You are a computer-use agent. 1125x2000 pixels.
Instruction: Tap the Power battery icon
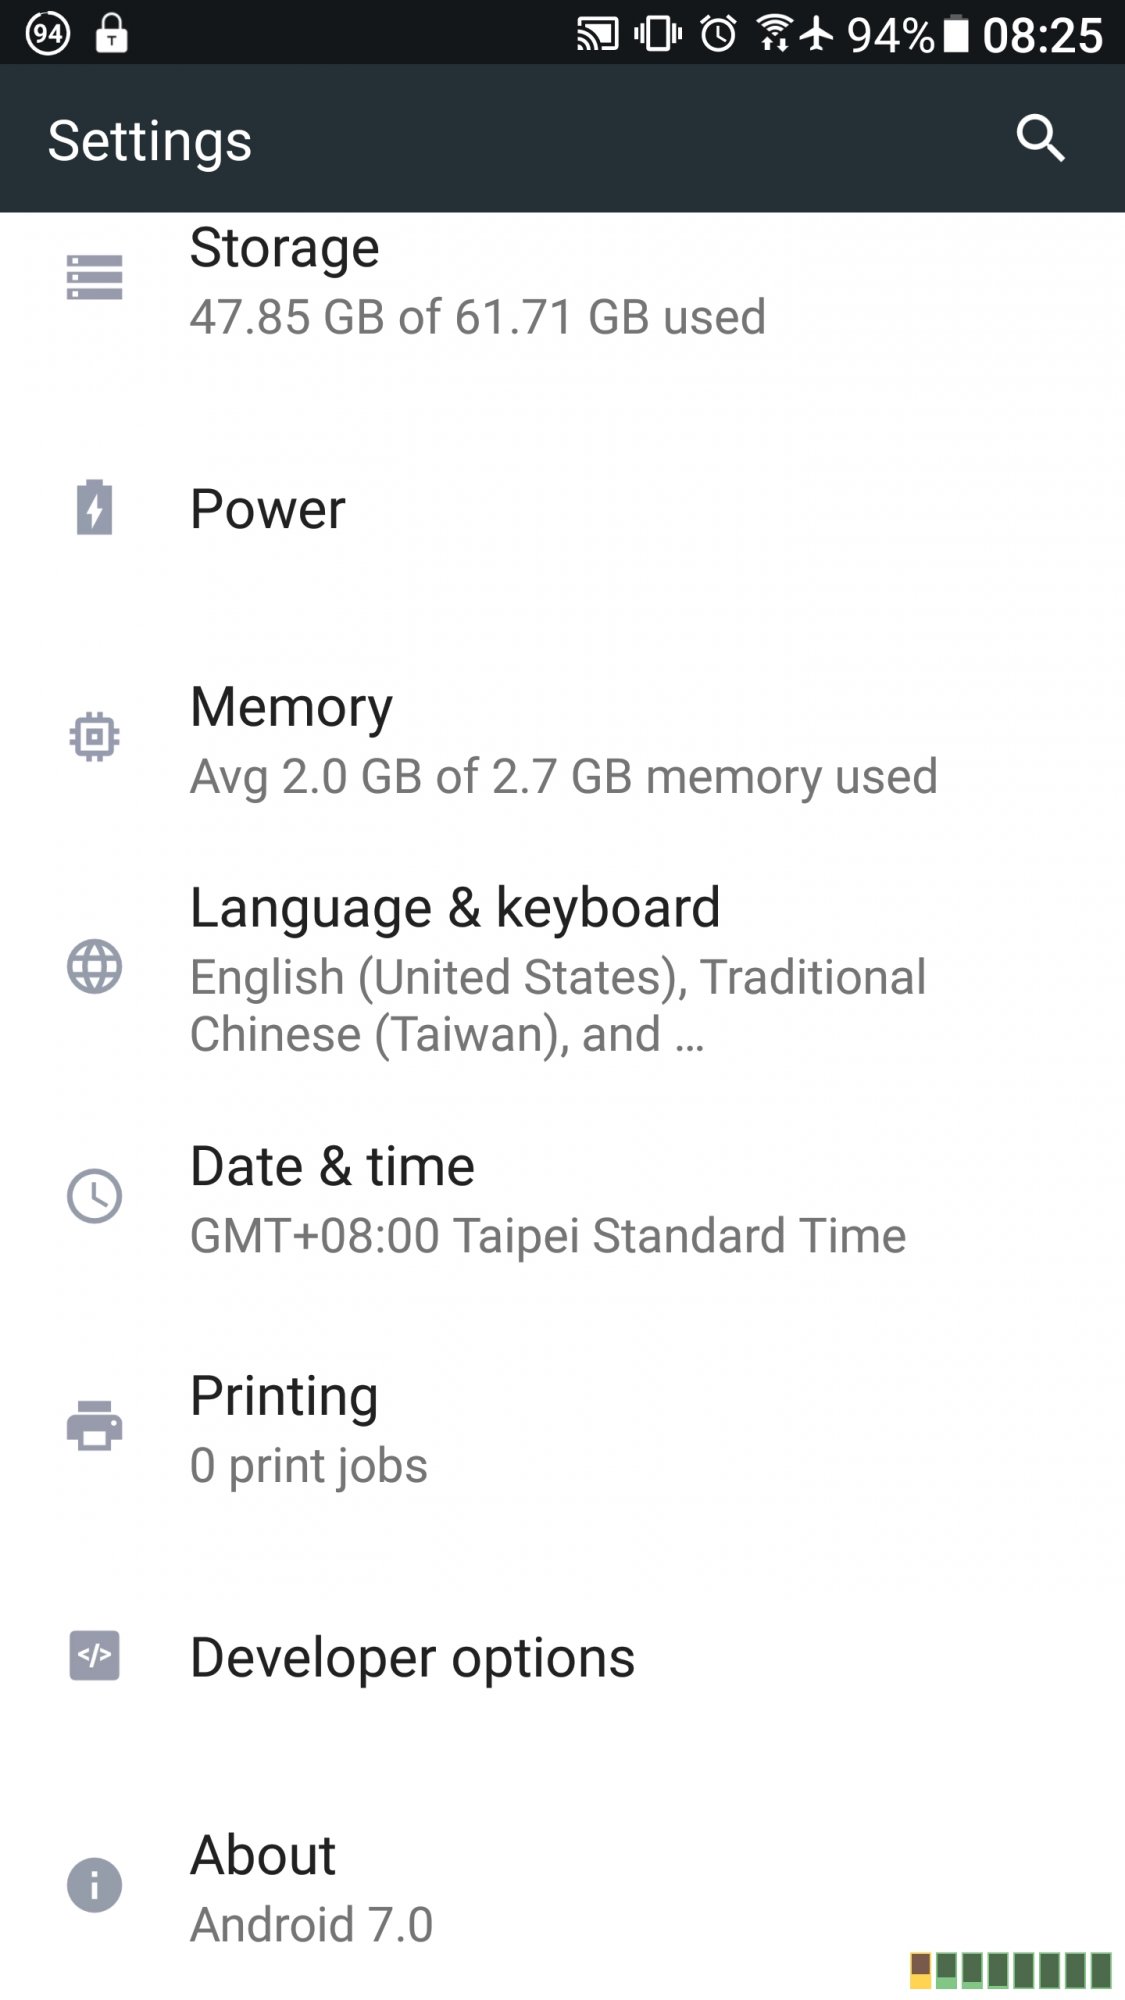(95, 508)
